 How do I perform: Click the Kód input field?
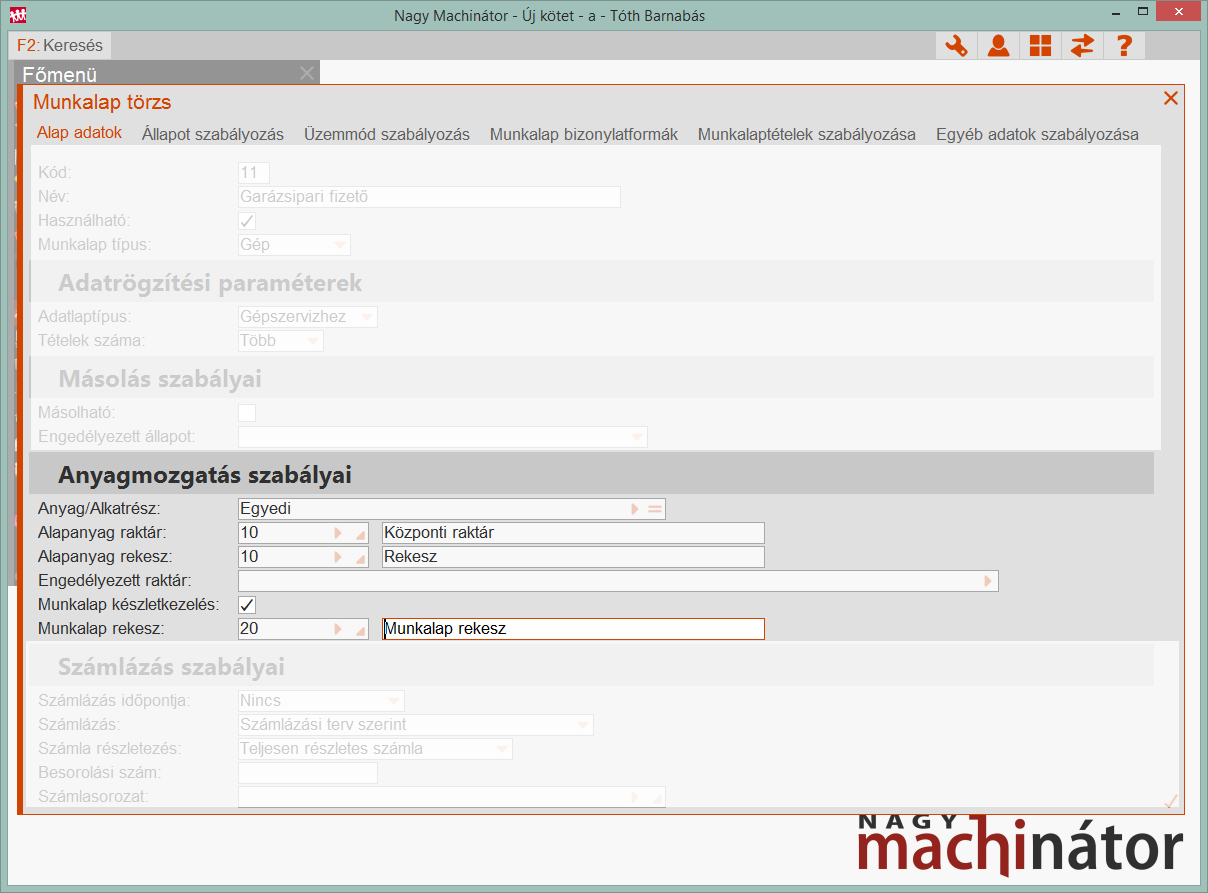point(254,173)
